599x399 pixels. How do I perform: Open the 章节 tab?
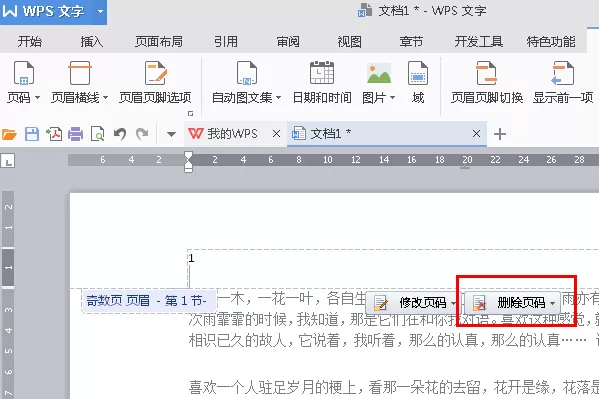[x=411, y=41]
